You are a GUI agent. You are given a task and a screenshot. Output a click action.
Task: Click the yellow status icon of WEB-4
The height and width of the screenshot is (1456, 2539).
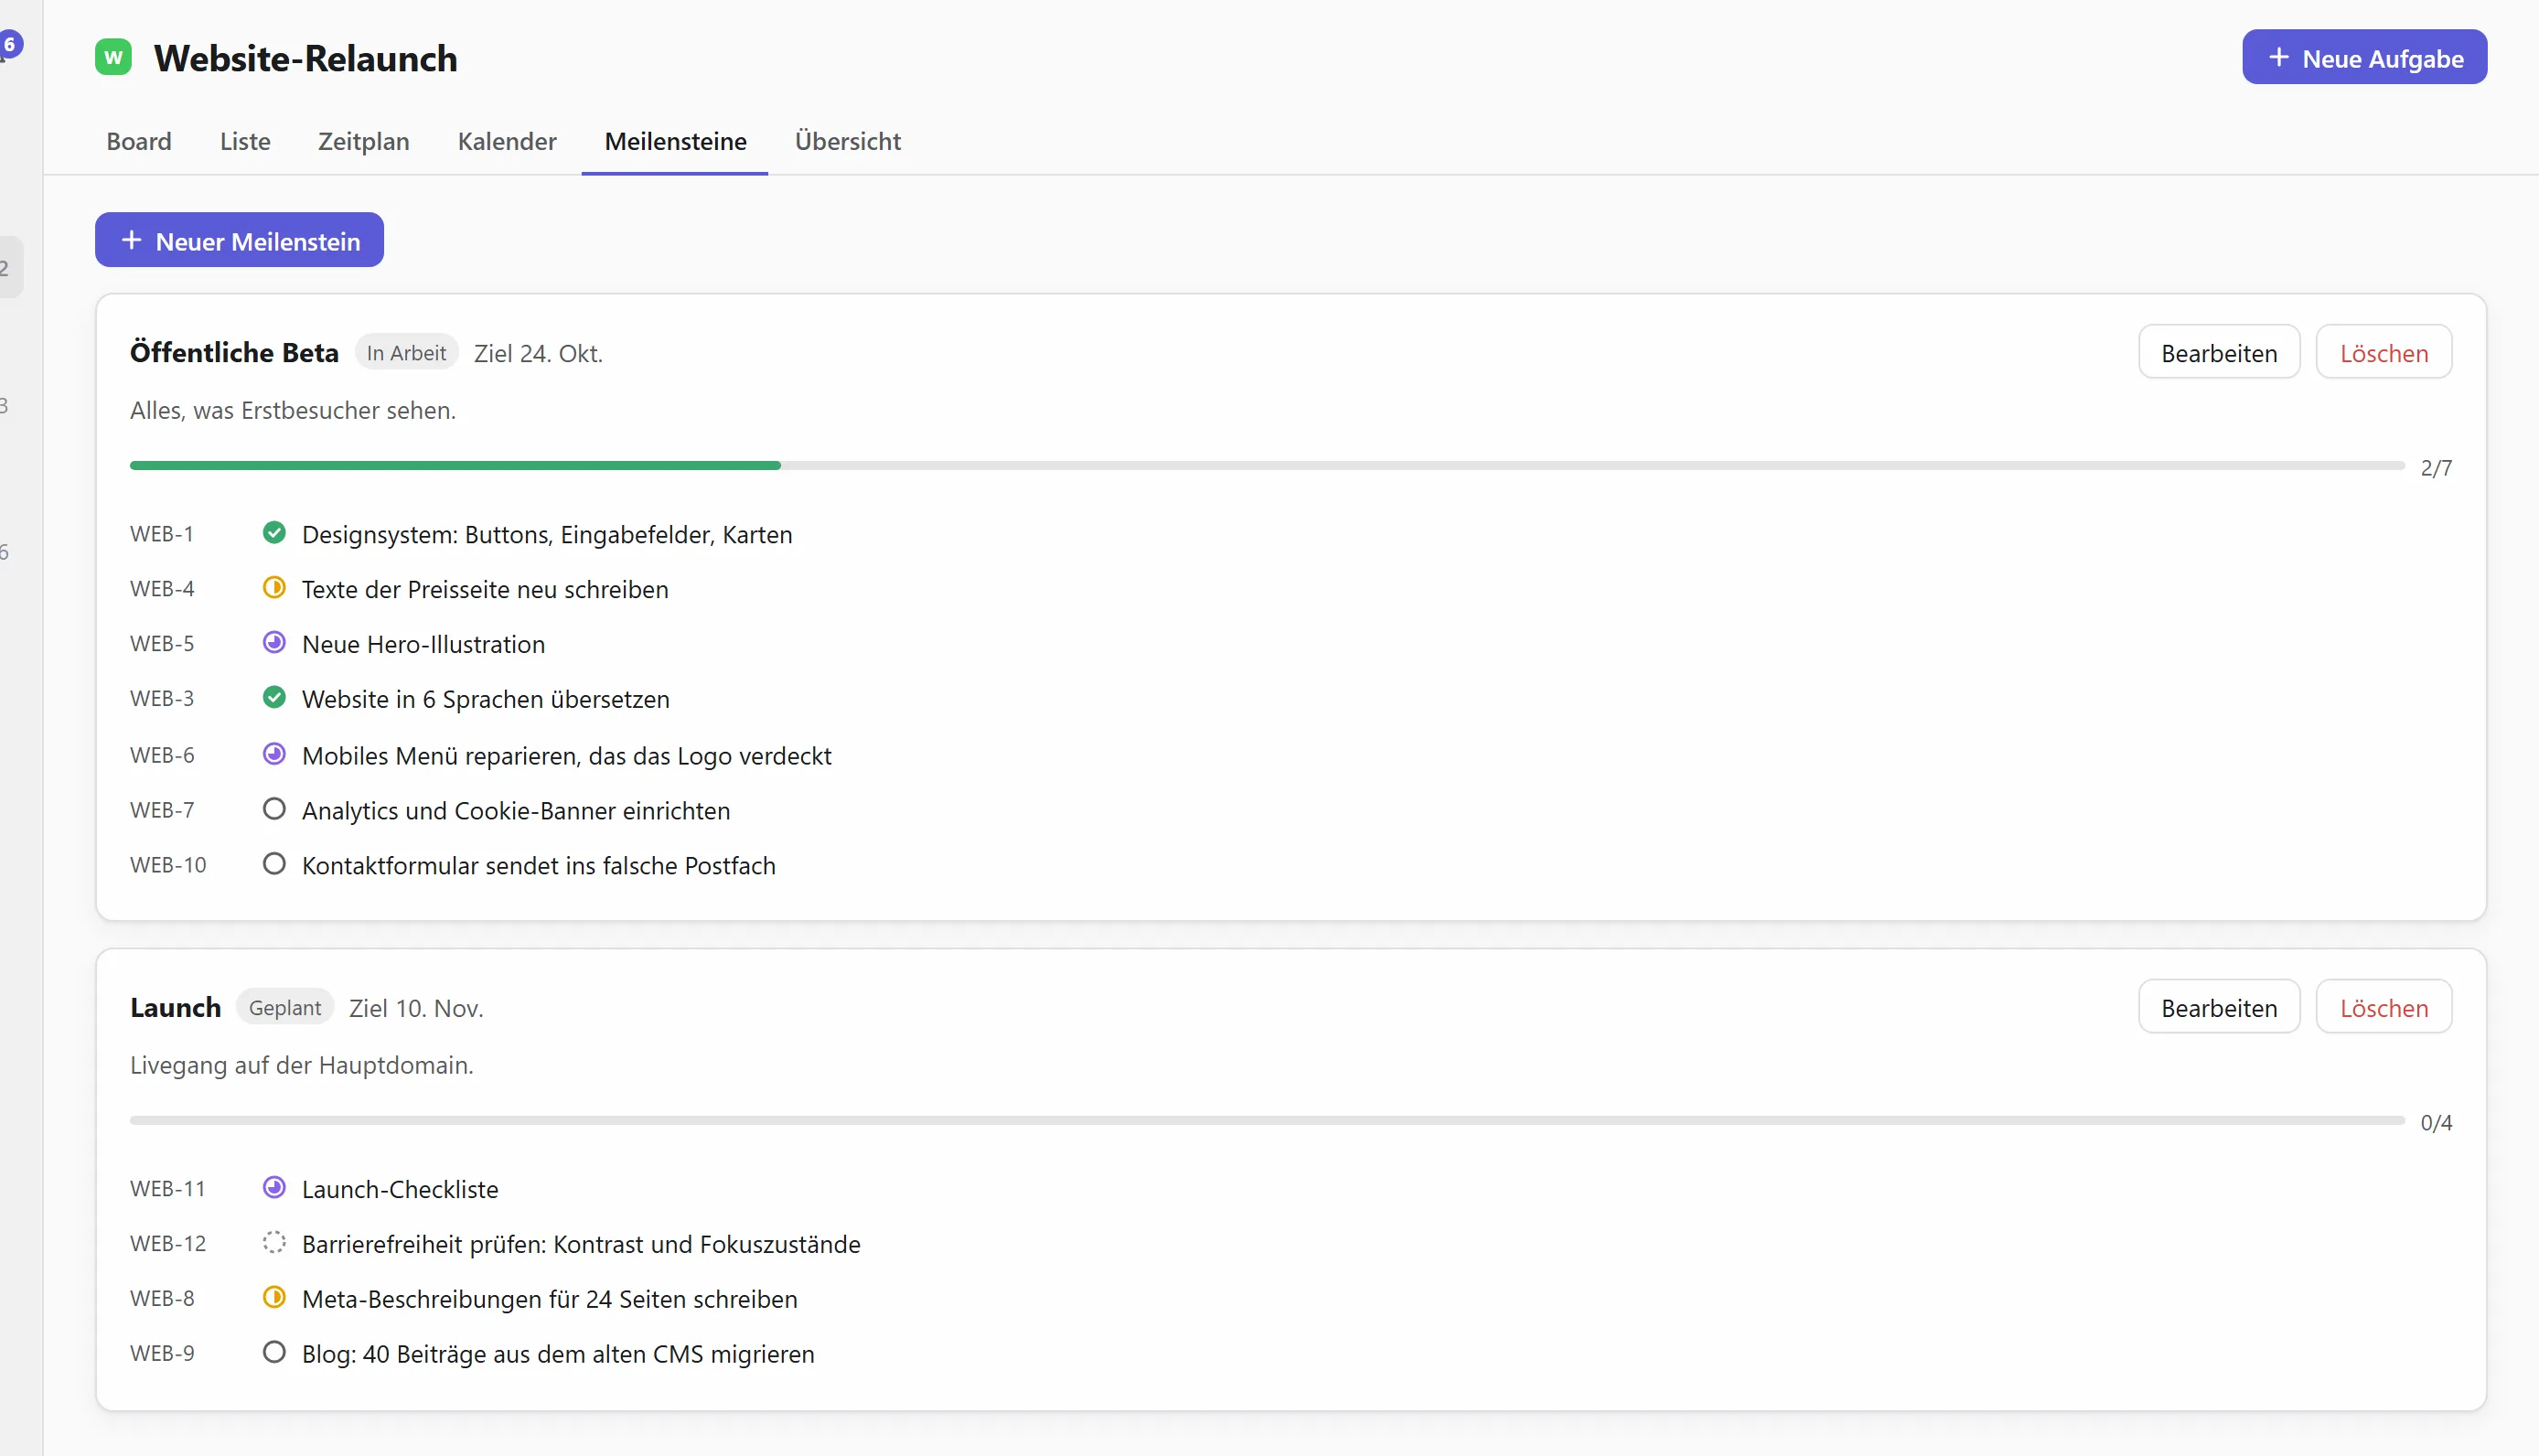coord(274,588)
